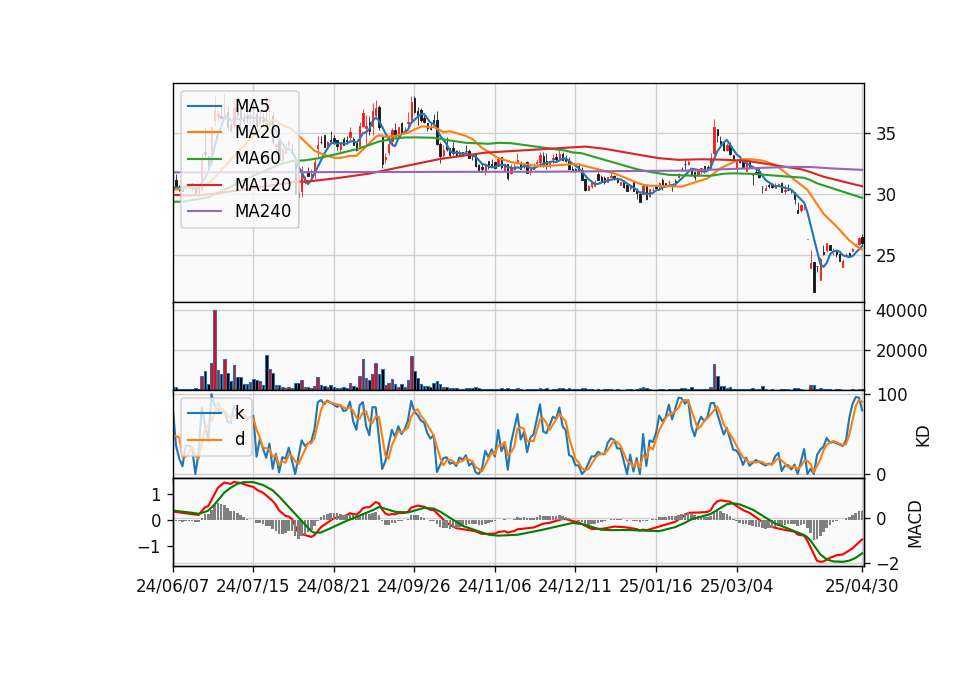This screenshot has height=690, width=960.
Task: Click the MA60 legend label
Action: click(258, 159)
